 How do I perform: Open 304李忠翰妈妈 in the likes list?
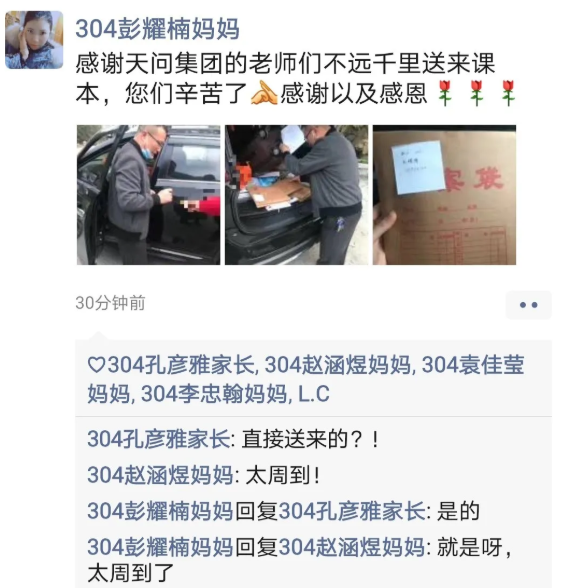pyautogui.click(x=214, y=394)
